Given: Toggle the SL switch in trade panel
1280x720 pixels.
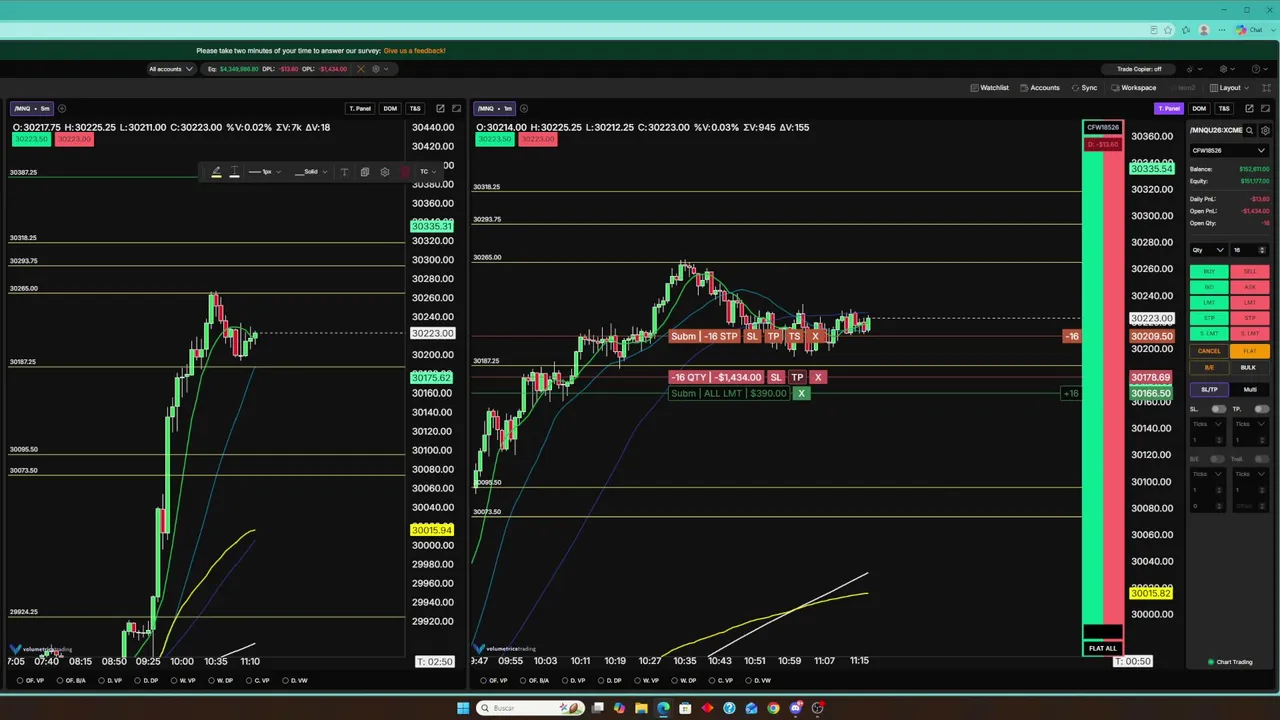Looking at the screenshot, I should click(1218, 409).
